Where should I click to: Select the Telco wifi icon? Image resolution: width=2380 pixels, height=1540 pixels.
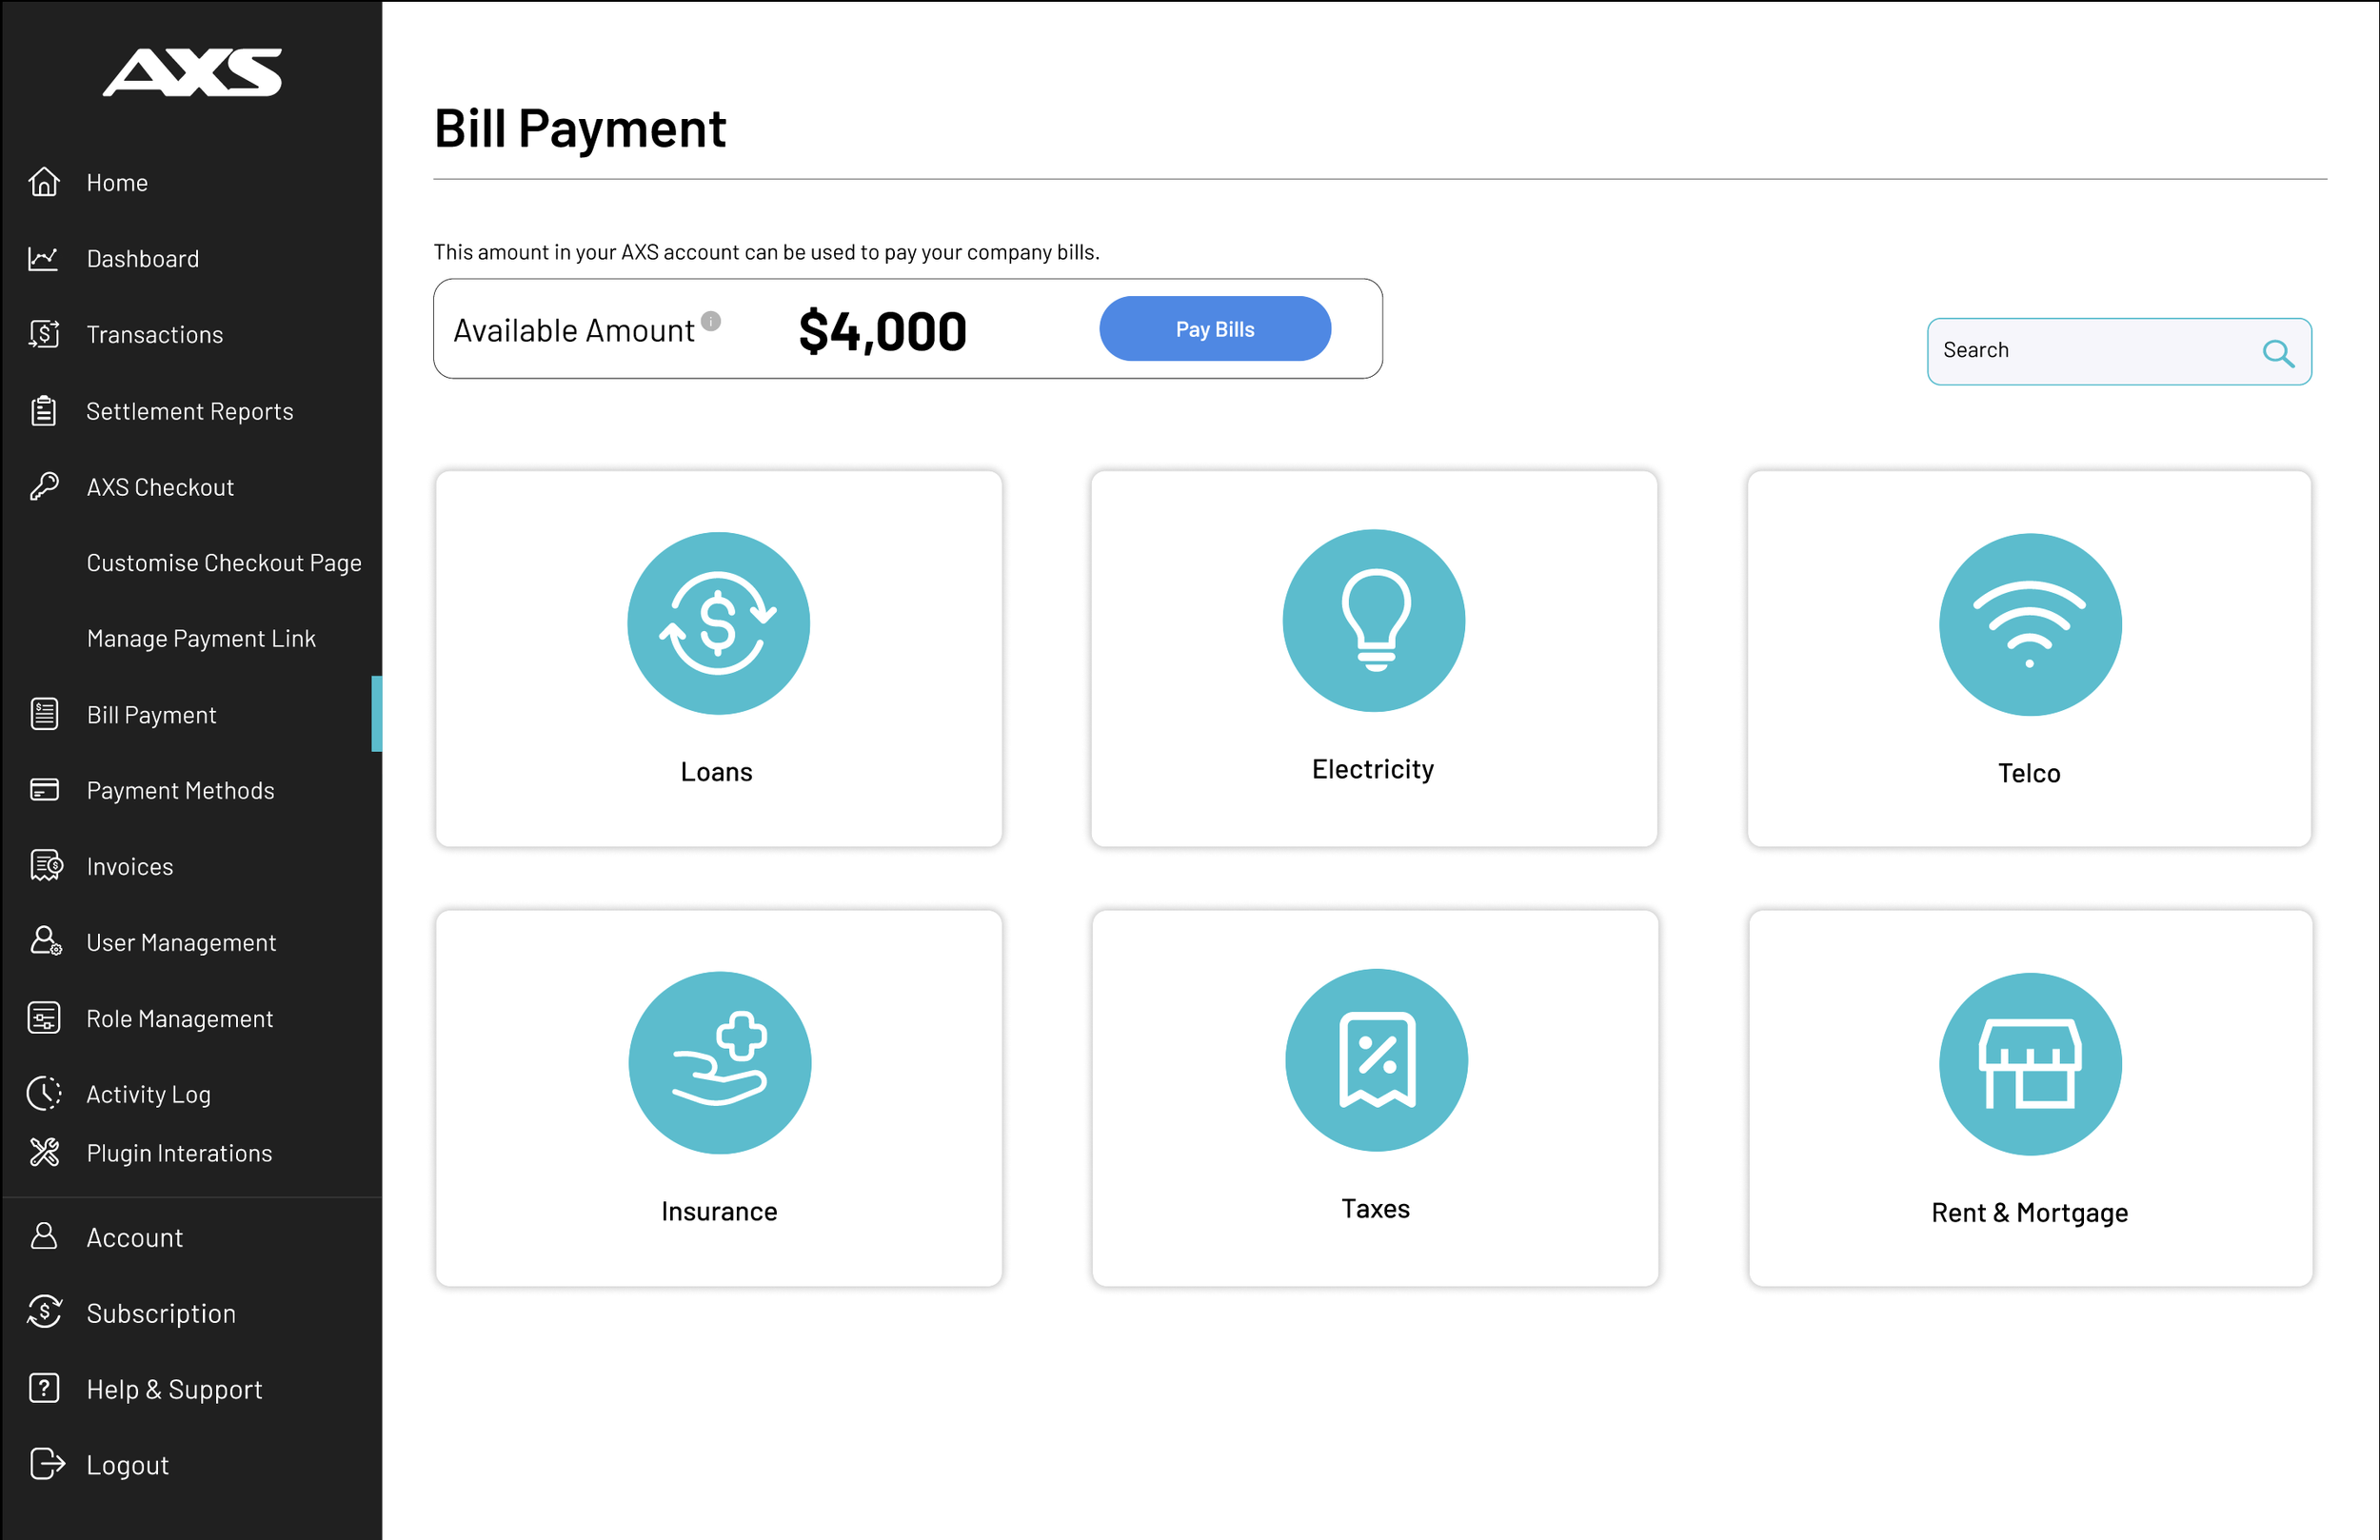pos(2029,624)
